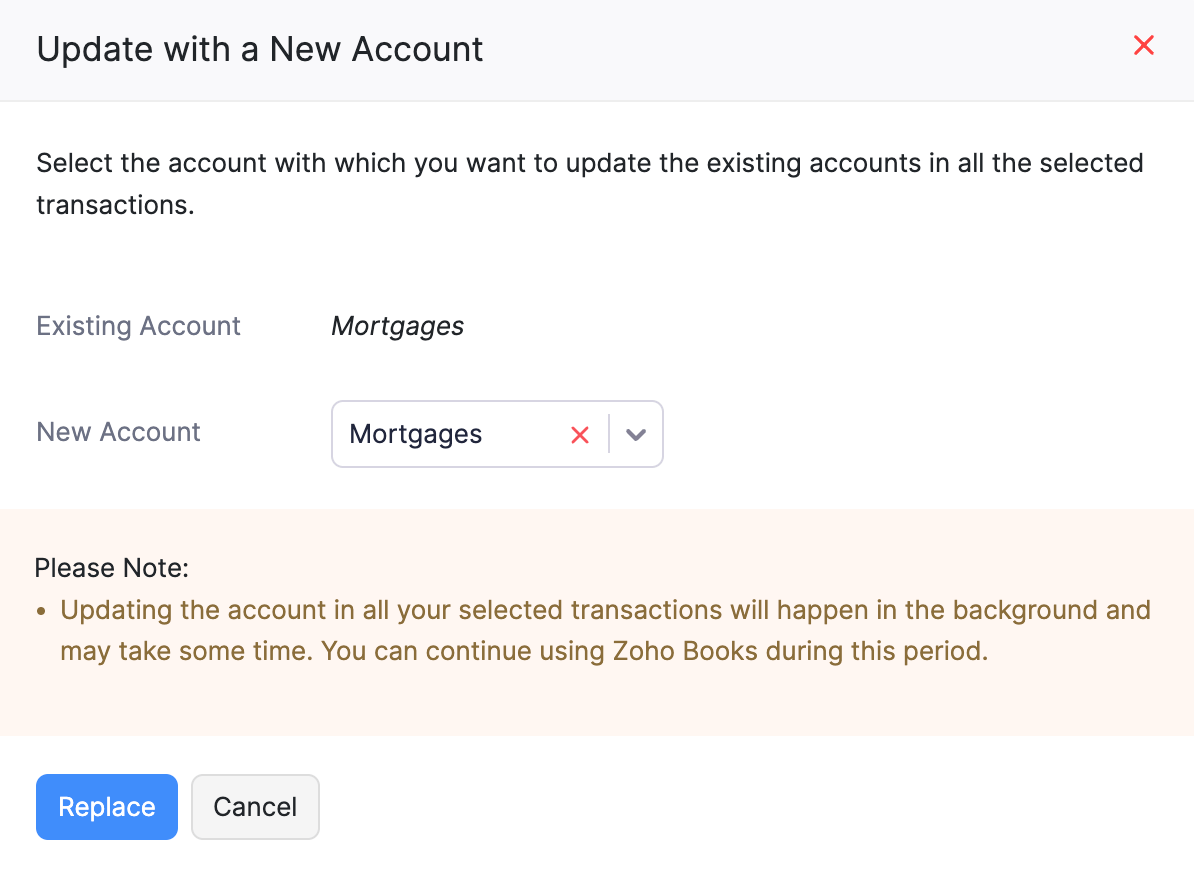Click the italic Mortgages existing account name
Screen dimensions: 1194x870
coord(397,326)
